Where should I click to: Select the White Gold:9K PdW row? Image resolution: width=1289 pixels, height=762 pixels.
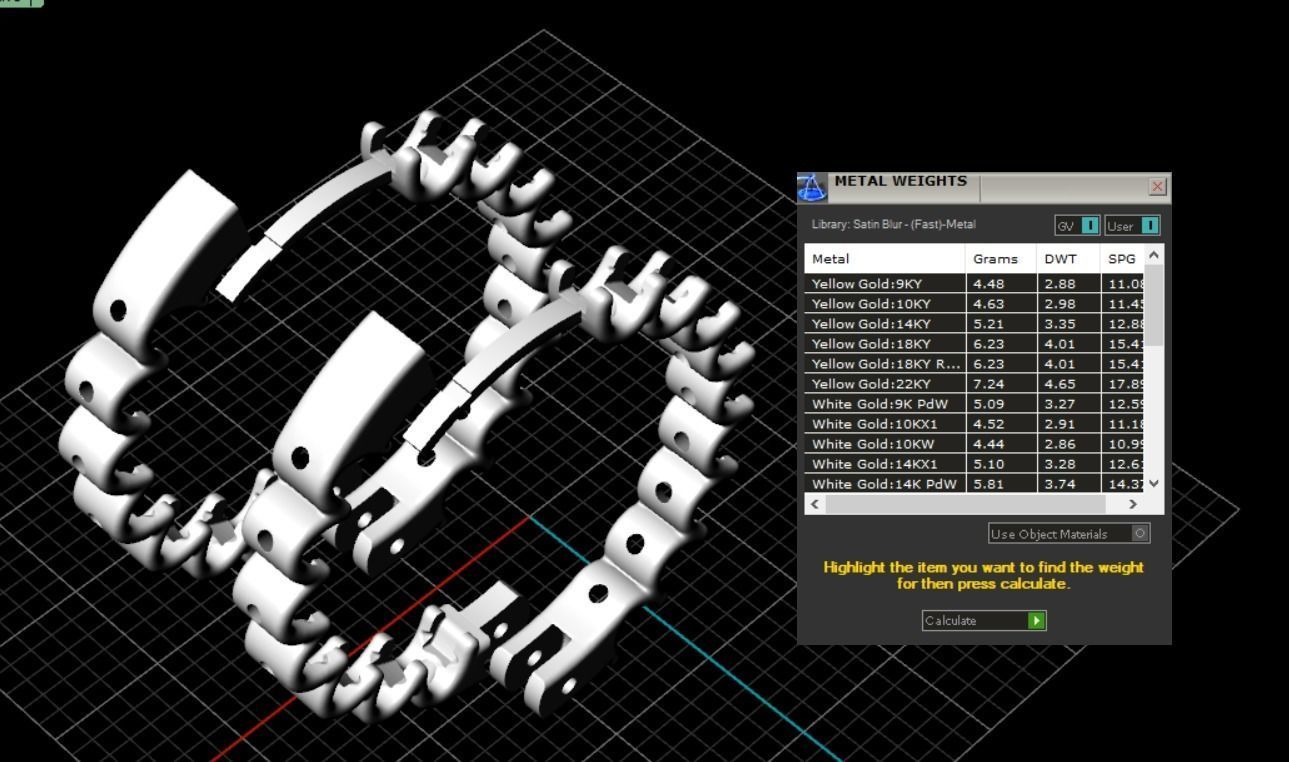pyautogui.click(x=975, y=404)
